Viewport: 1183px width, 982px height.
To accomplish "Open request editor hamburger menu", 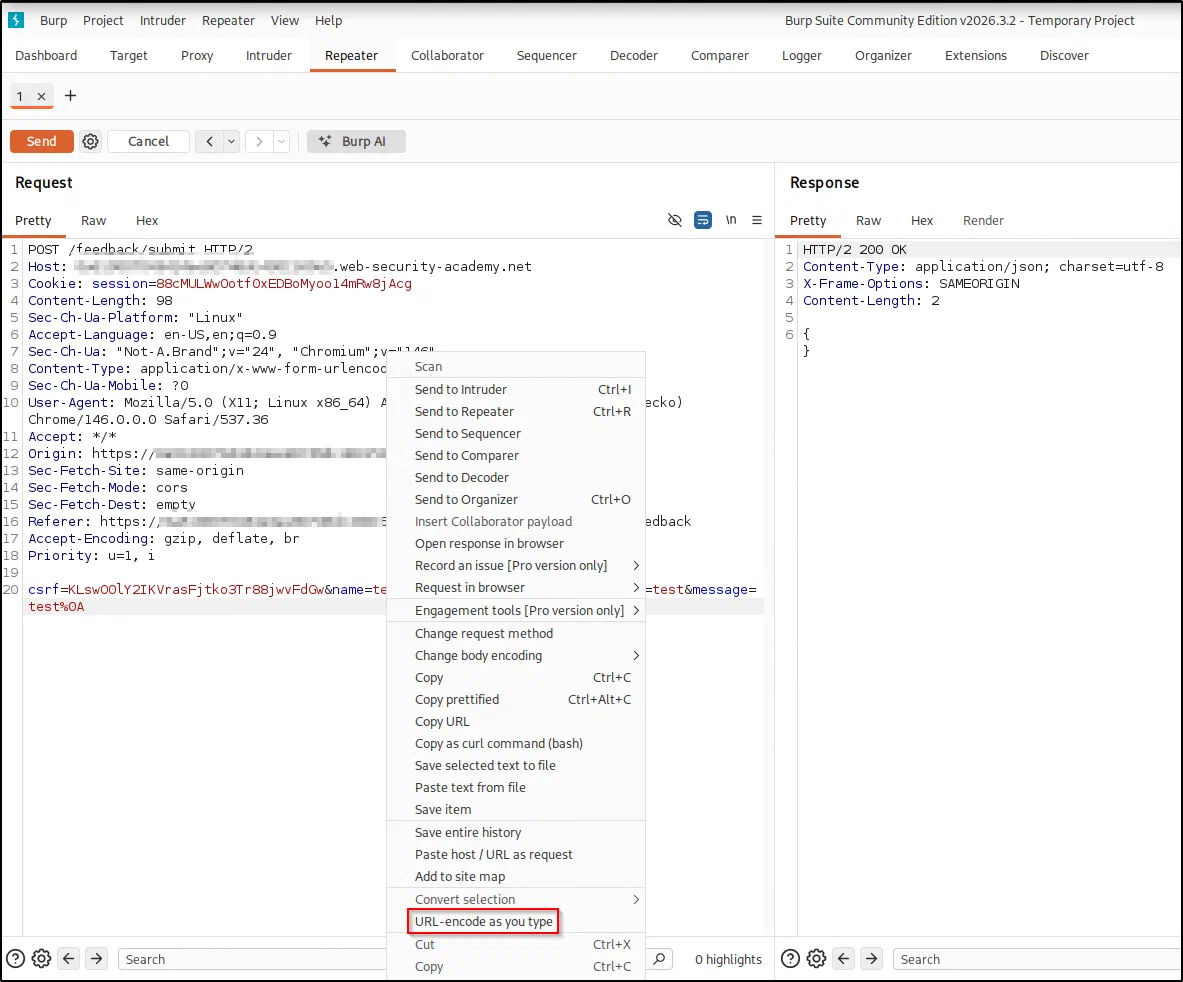I will 757,220.
